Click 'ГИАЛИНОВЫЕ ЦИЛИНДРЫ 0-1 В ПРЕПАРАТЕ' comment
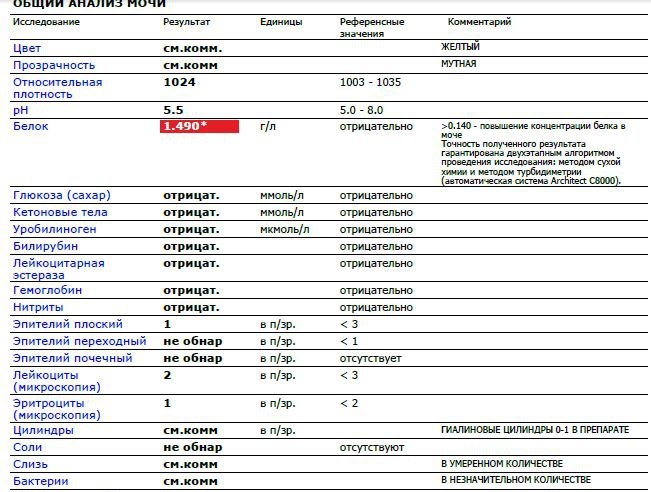 pos(535,430)
